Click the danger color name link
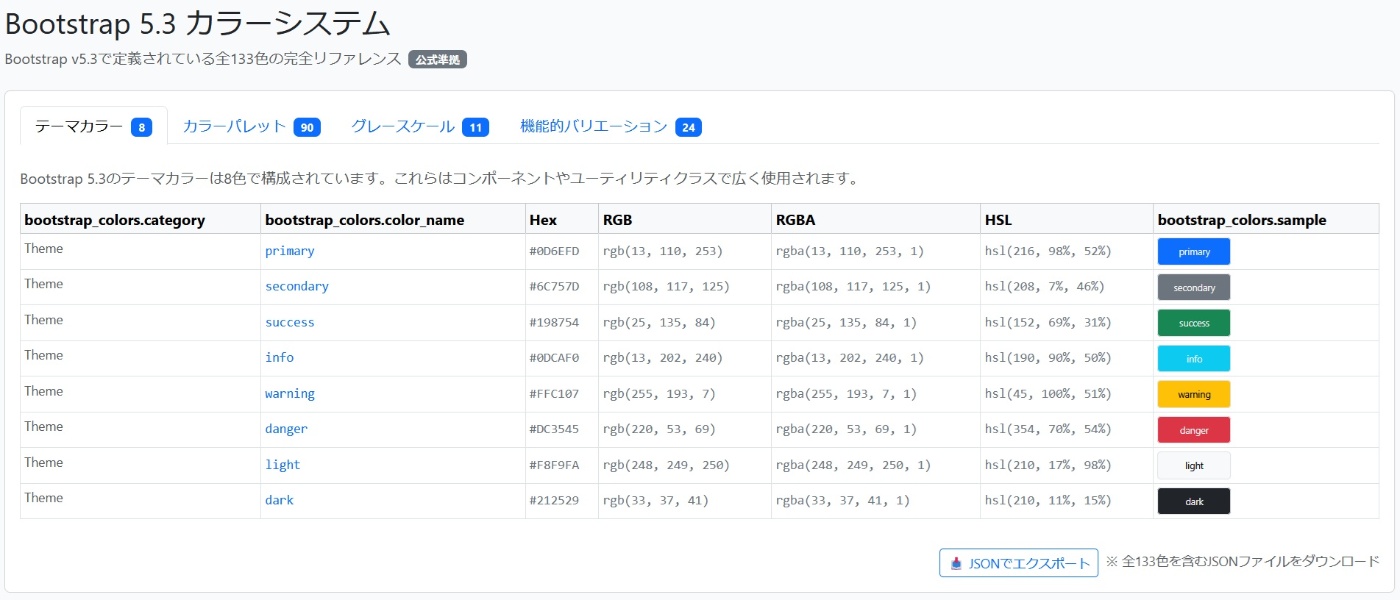Viewport: 1400px width, 600px height. [x=286, y=429]
